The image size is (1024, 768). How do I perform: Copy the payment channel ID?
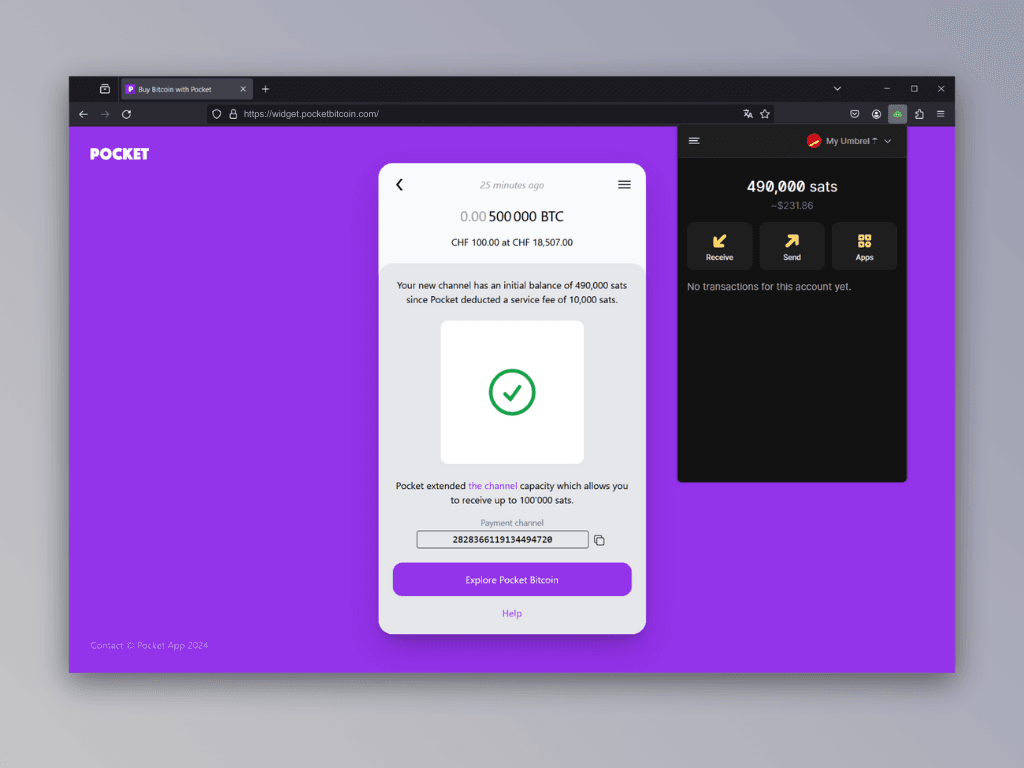(599, 540)
